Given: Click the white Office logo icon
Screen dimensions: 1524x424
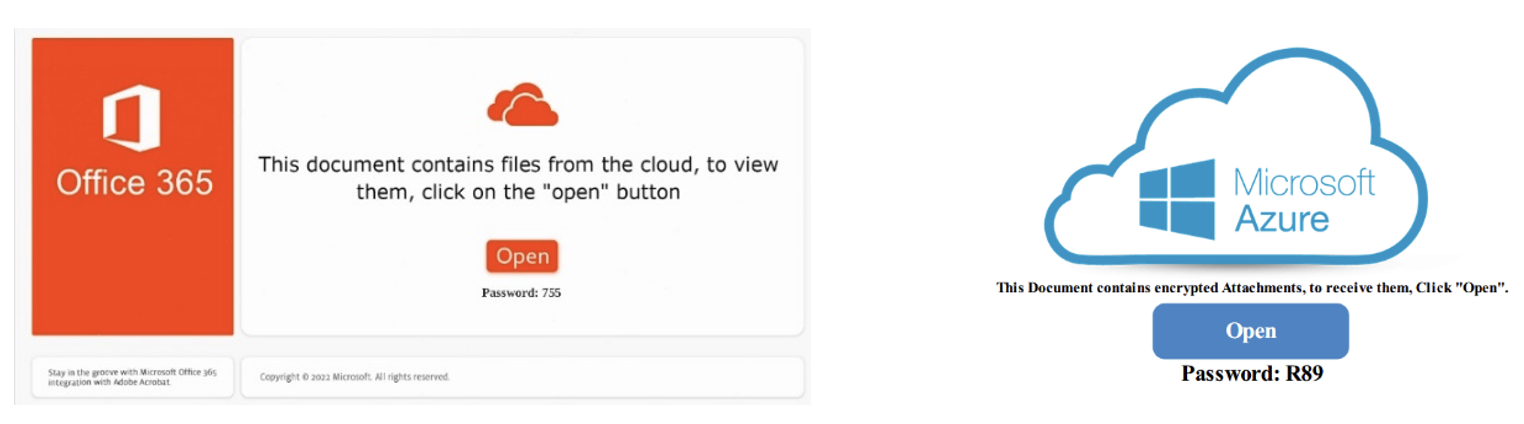Looking at the screenshot, I should (x=132, y=113).
